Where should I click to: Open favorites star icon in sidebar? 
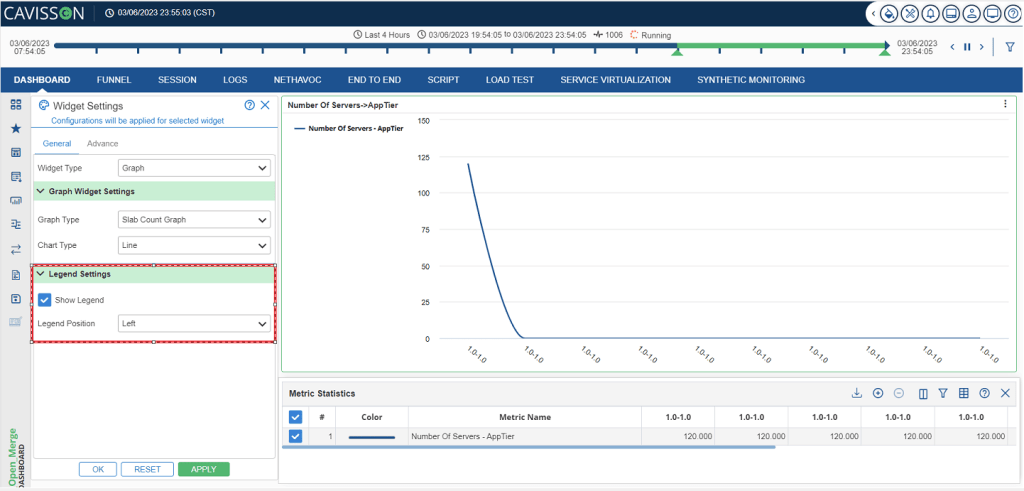tap(16, 129)
